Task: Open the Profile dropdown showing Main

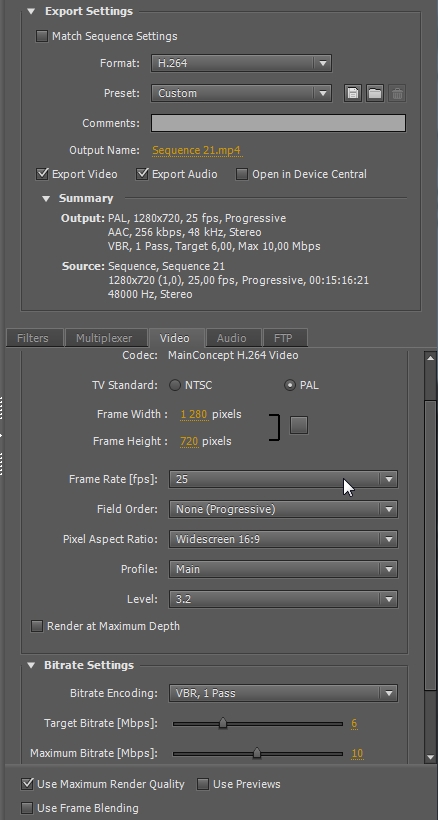Action: pyautogui.click(x=283, y=569)
